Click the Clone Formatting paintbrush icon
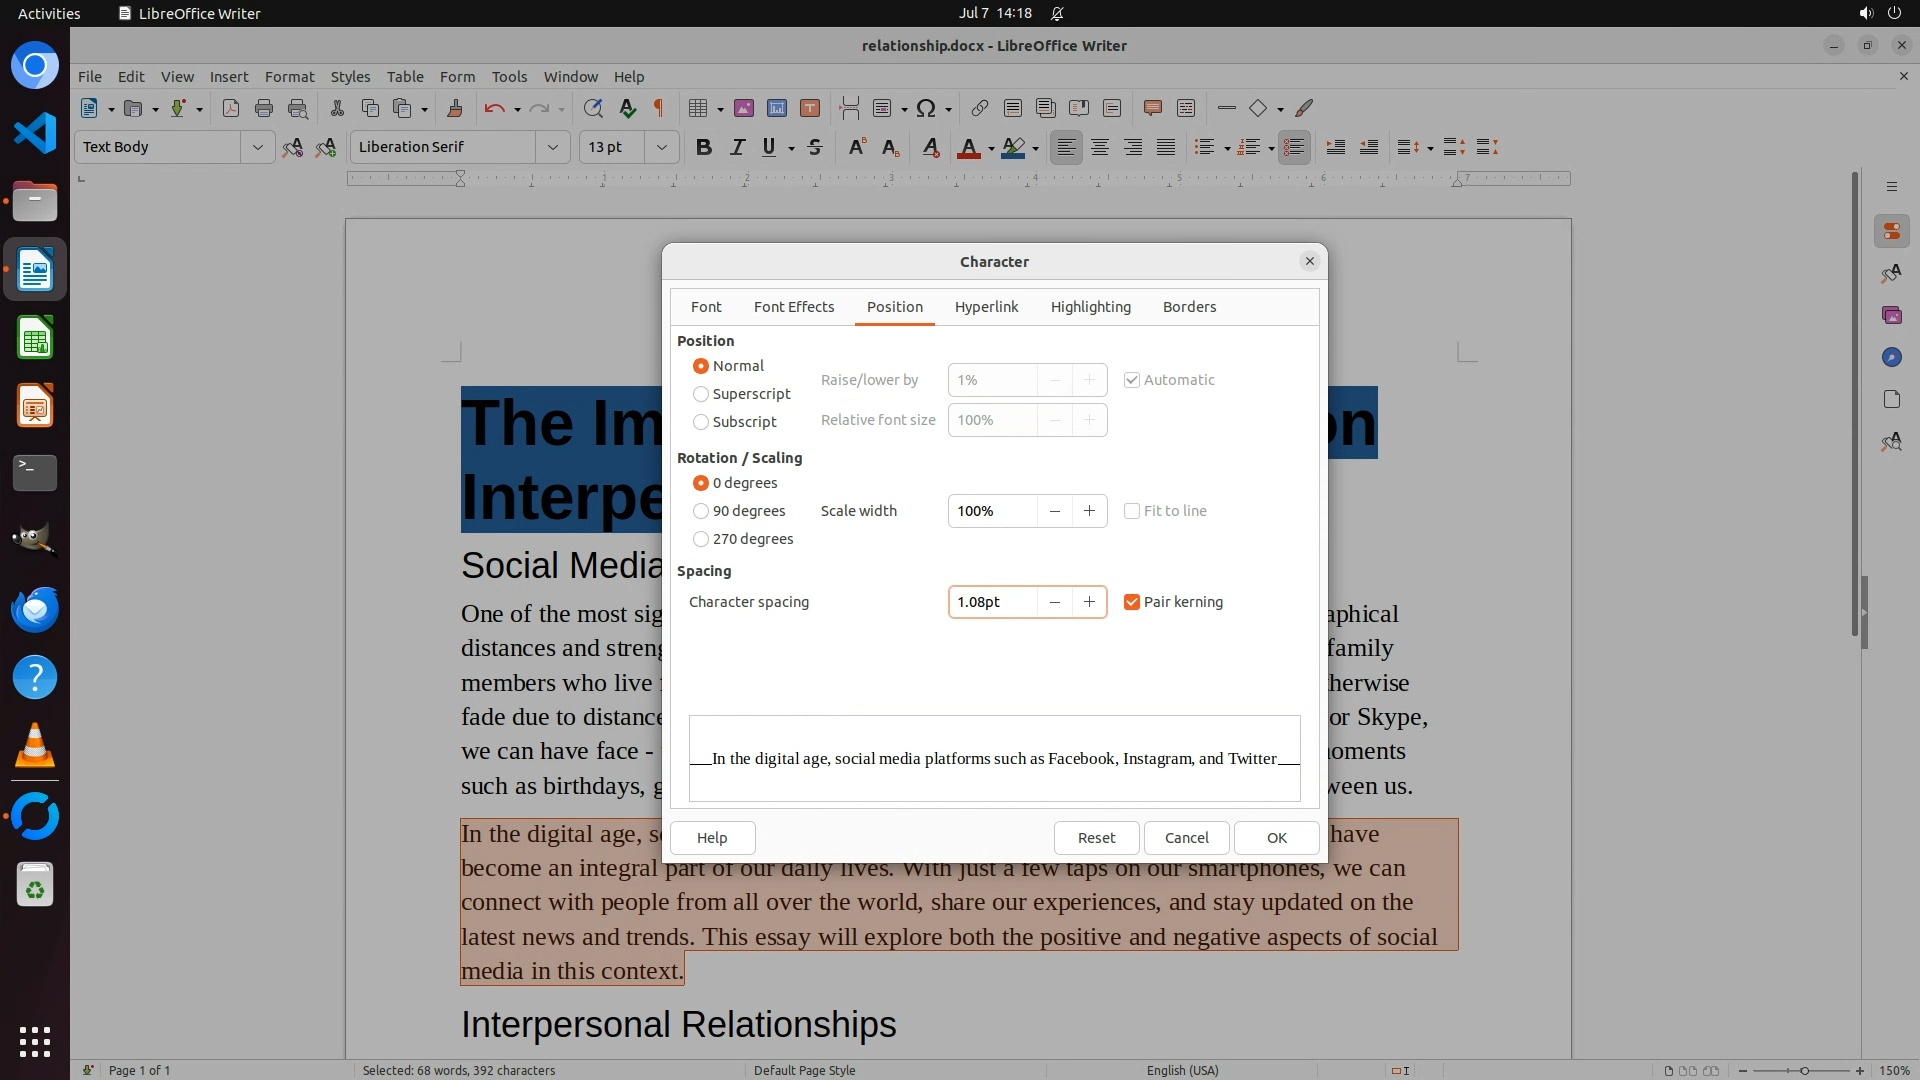Screen dimensions: 1920x1080 454,108
